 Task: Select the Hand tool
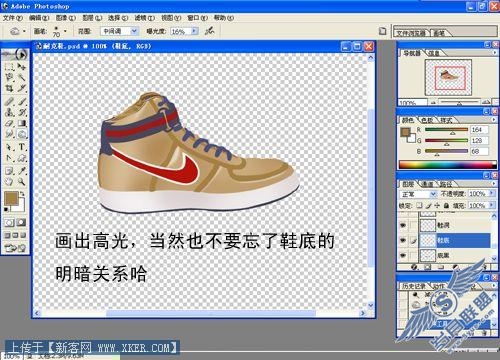coord(9,182)
